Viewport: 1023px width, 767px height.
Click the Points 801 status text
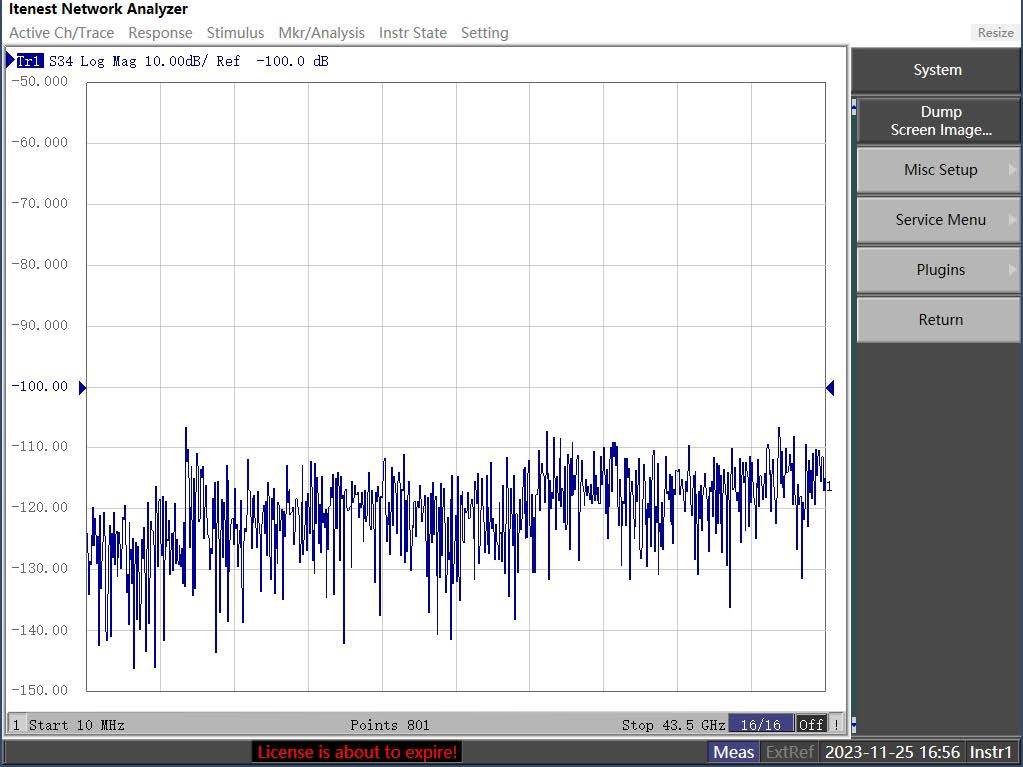tap(389, 725)
